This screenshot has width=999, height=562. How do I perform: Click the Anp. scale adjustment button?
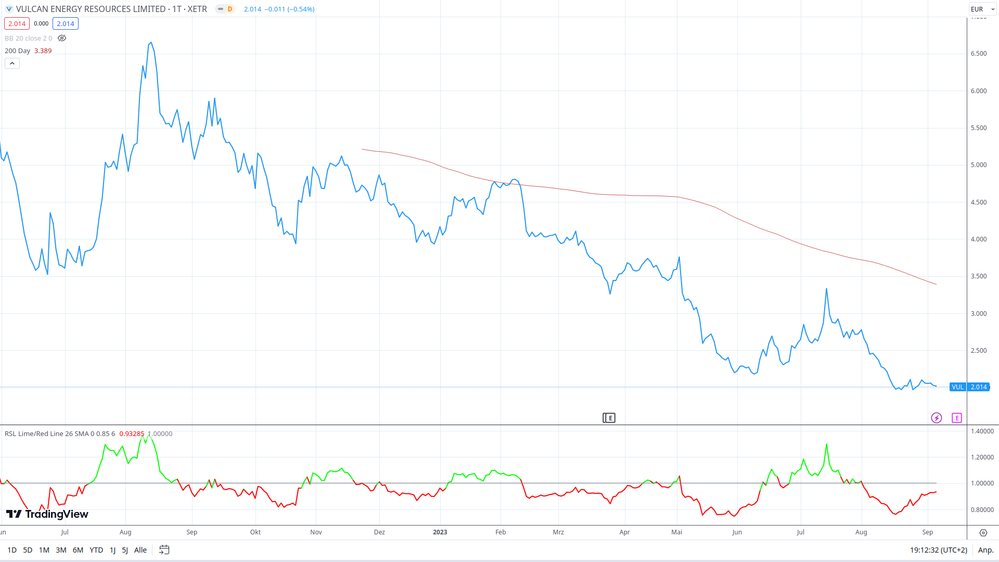click(x=985, y=550)
